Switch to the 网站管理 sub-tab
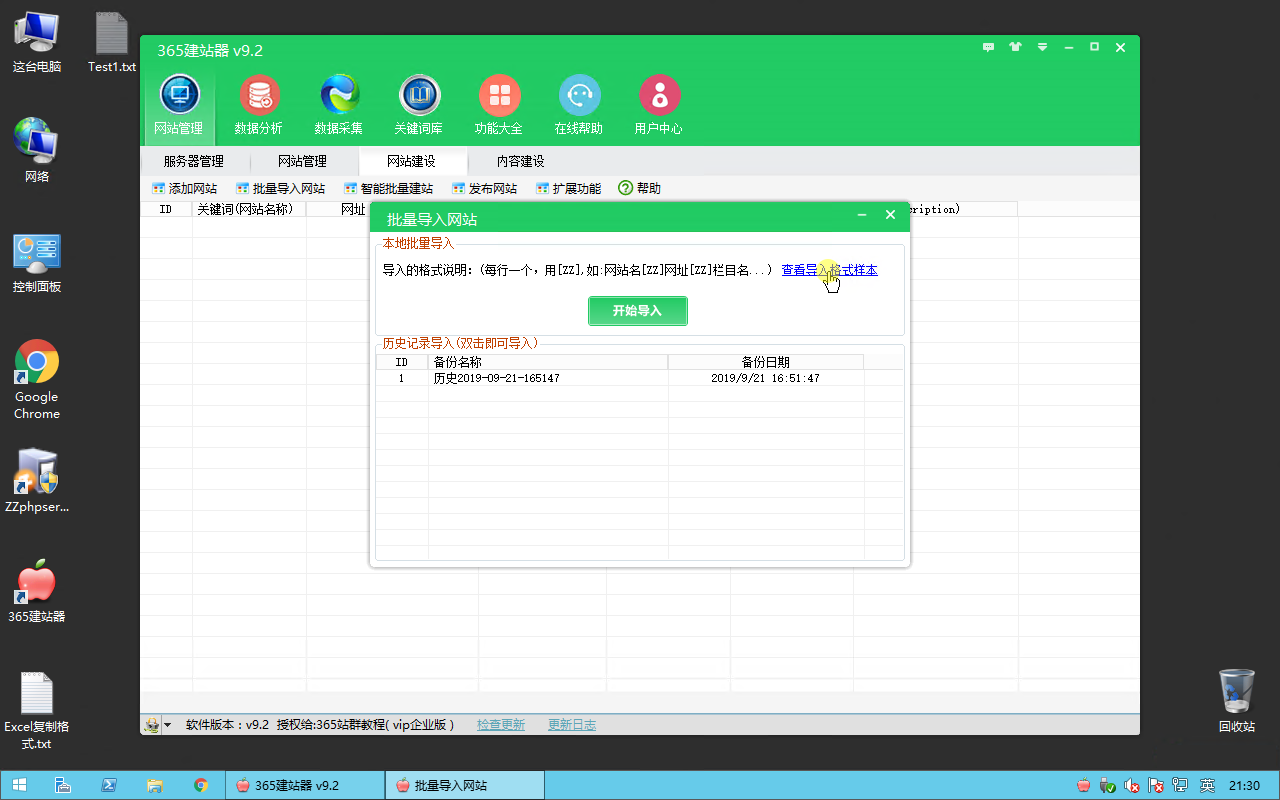Screen dimensions: 1280x800 (x=303, y=161)
